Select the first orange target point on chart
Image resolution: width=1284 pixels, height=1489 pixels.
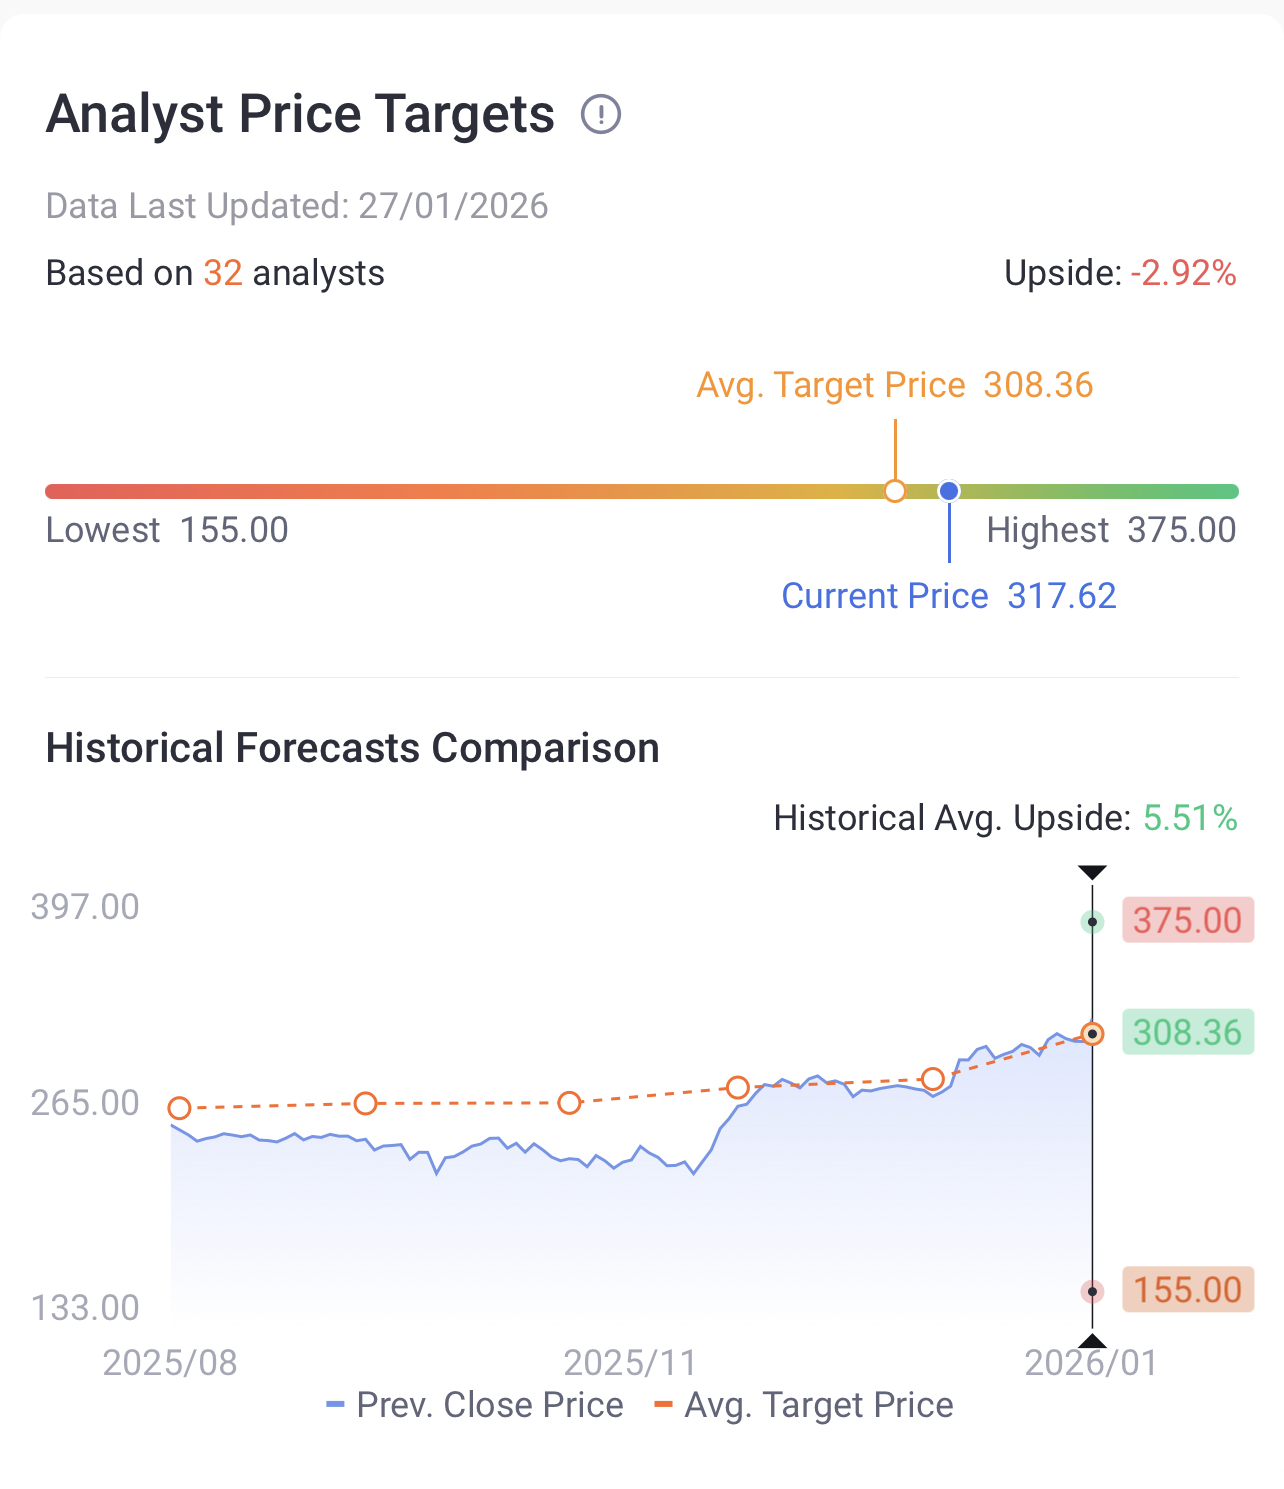(x=179, y=1108)
